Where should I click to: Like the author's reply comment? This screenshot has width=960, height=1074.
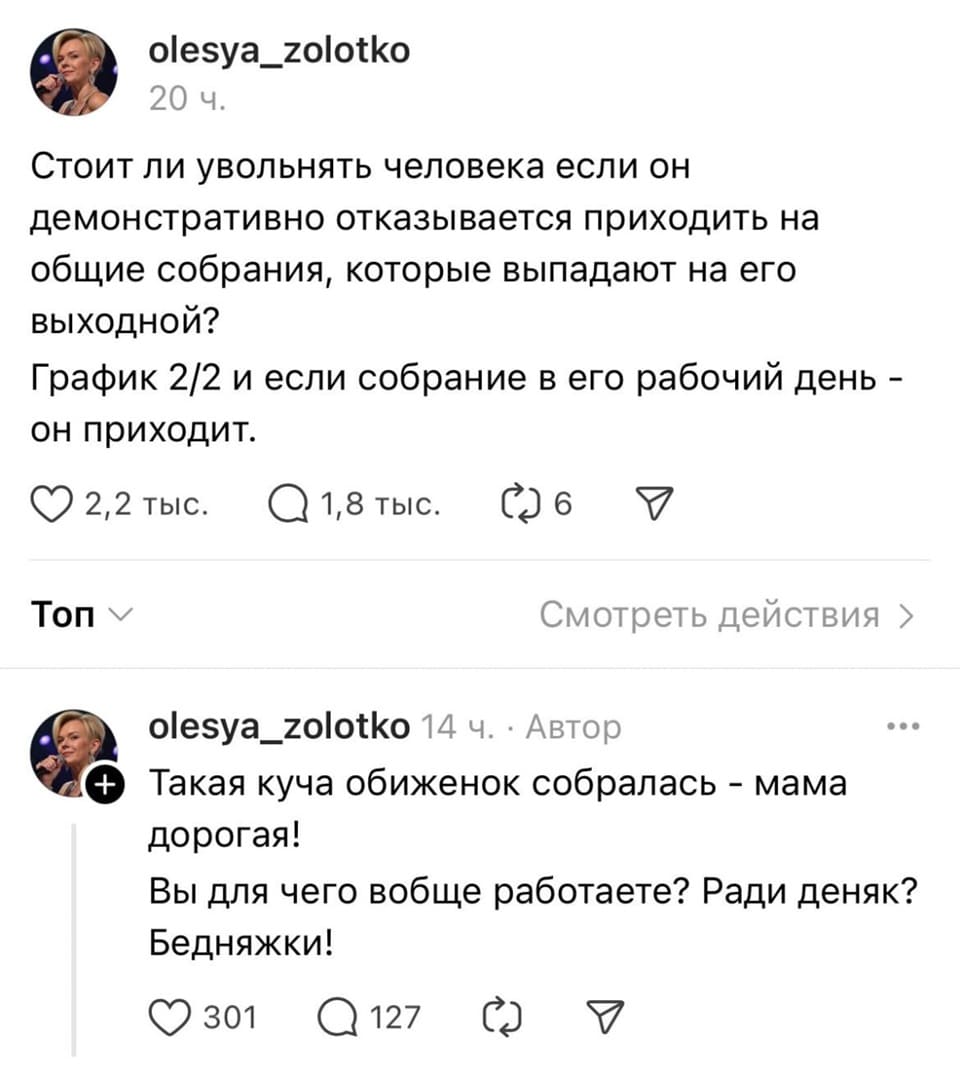pos(169,1018)
